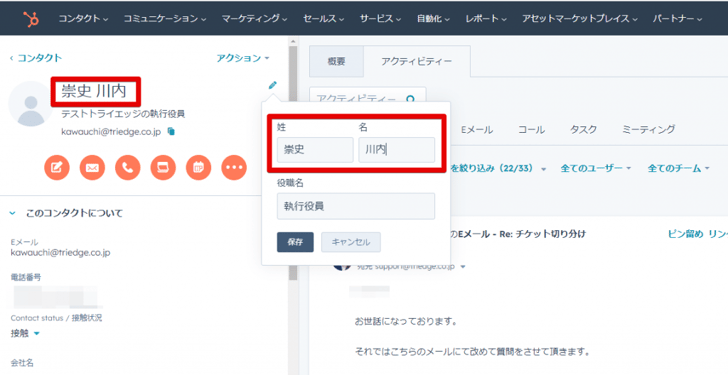The width and height of the screenshot is (728, 375).
Task: Click the 電話番号 field label
Action: pyautogui.click(x=26, y=277)
